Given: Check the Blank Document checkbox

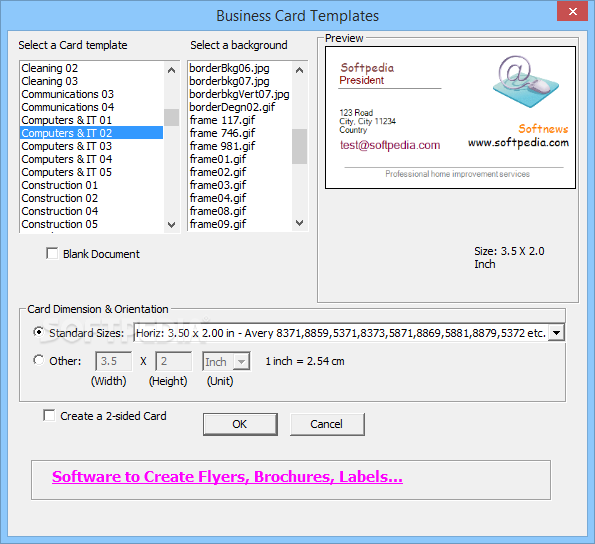Looking at the screenshot, I should 52,253.
